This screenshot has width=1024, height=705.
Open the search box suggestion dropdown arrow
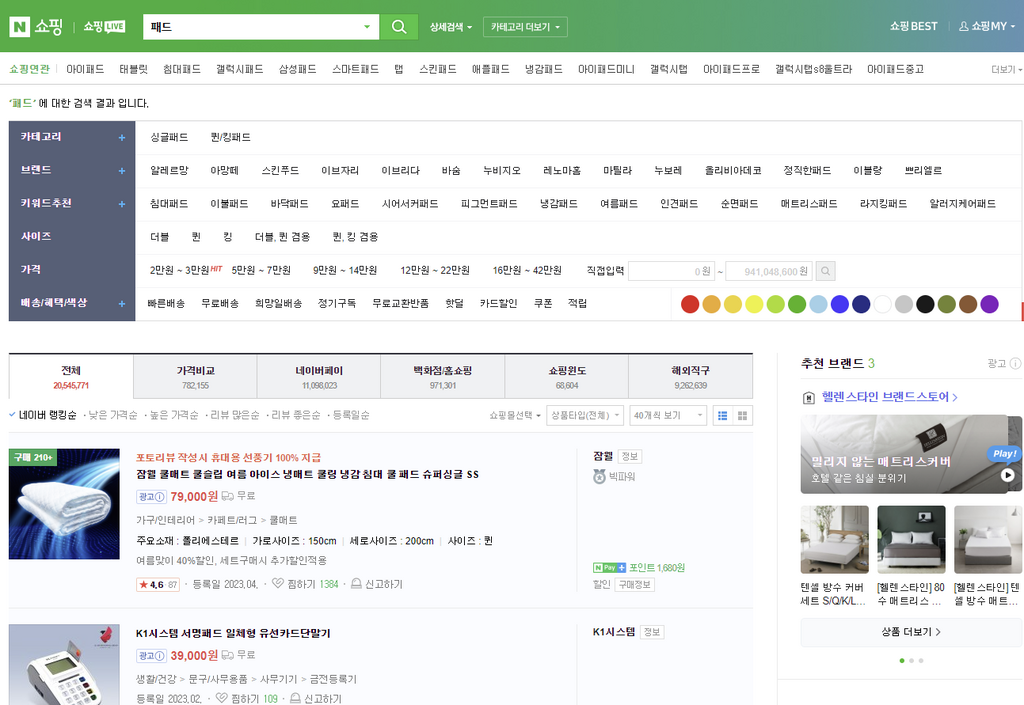tap(367, 27)
